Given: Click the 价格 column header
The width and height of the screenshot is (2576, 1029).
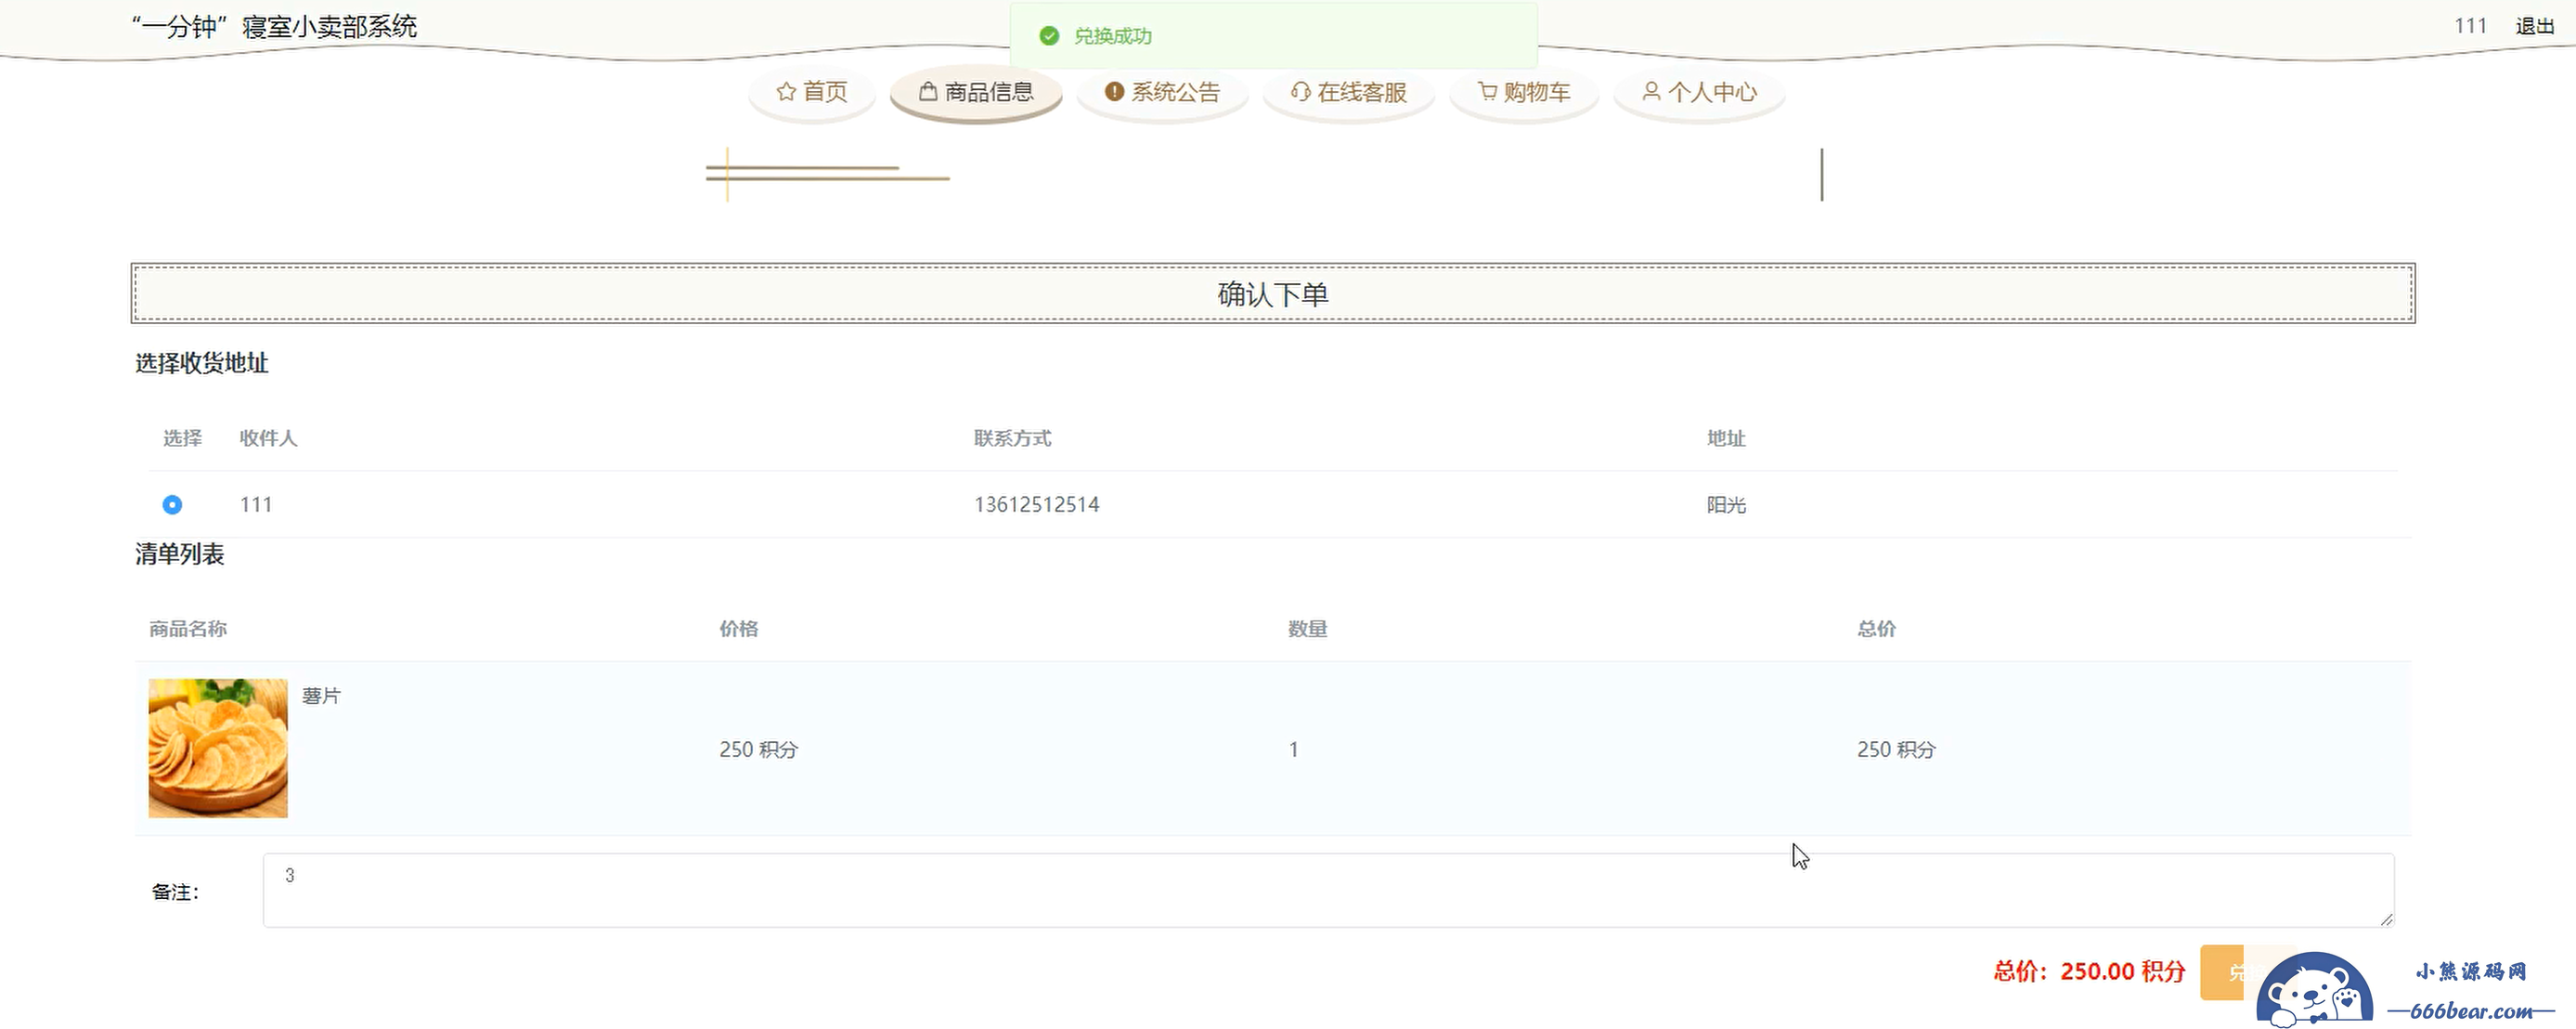Looking at the screenshot, I should [739, 629].
